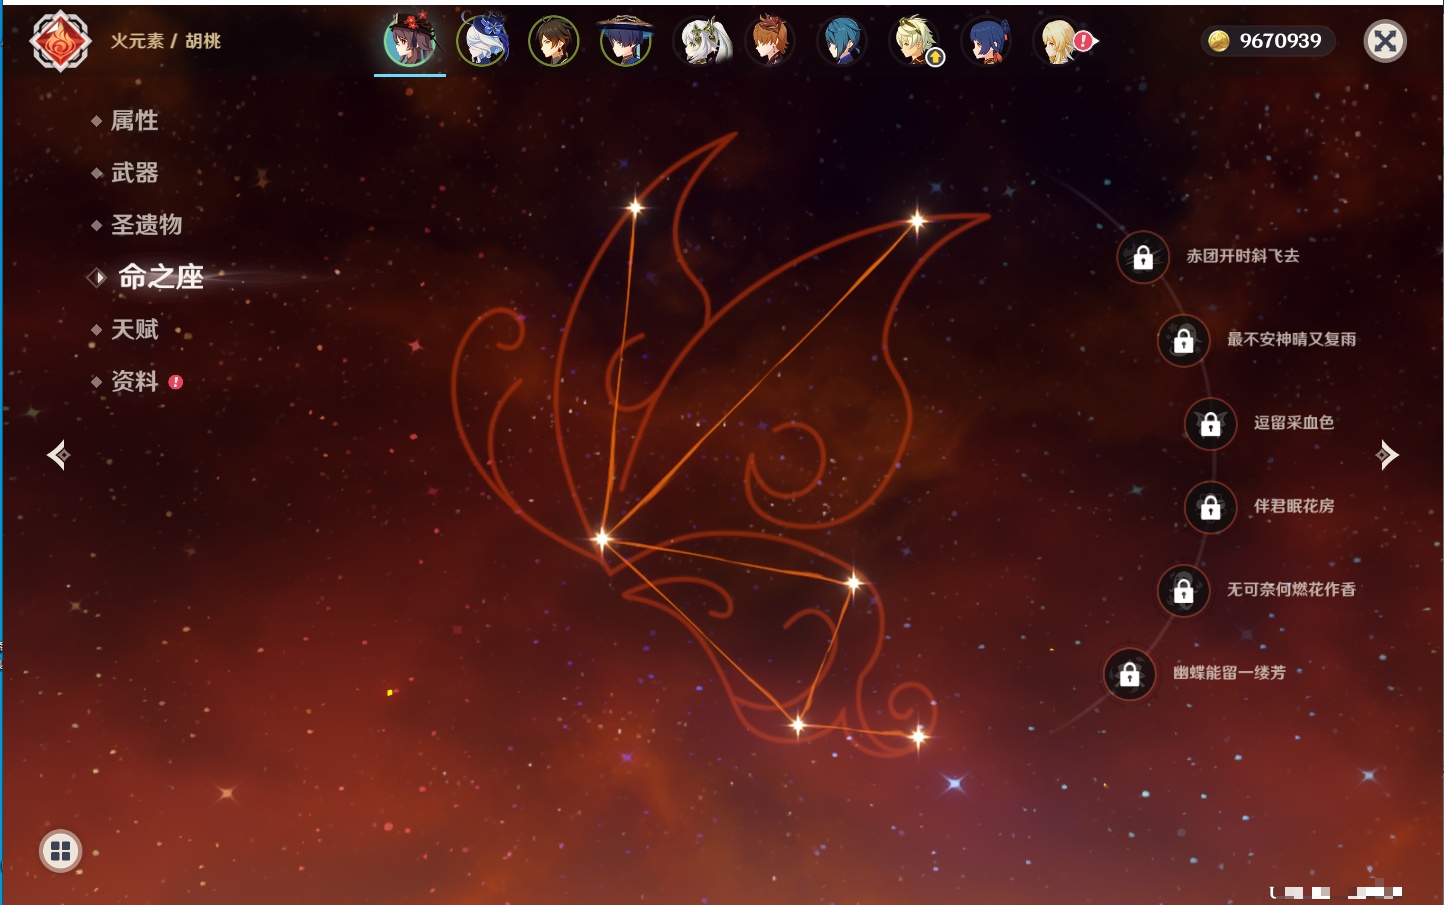Click the Pyro element emblem icon
The width and height of the screenshot is (1444, 905).
click(60, 41)
